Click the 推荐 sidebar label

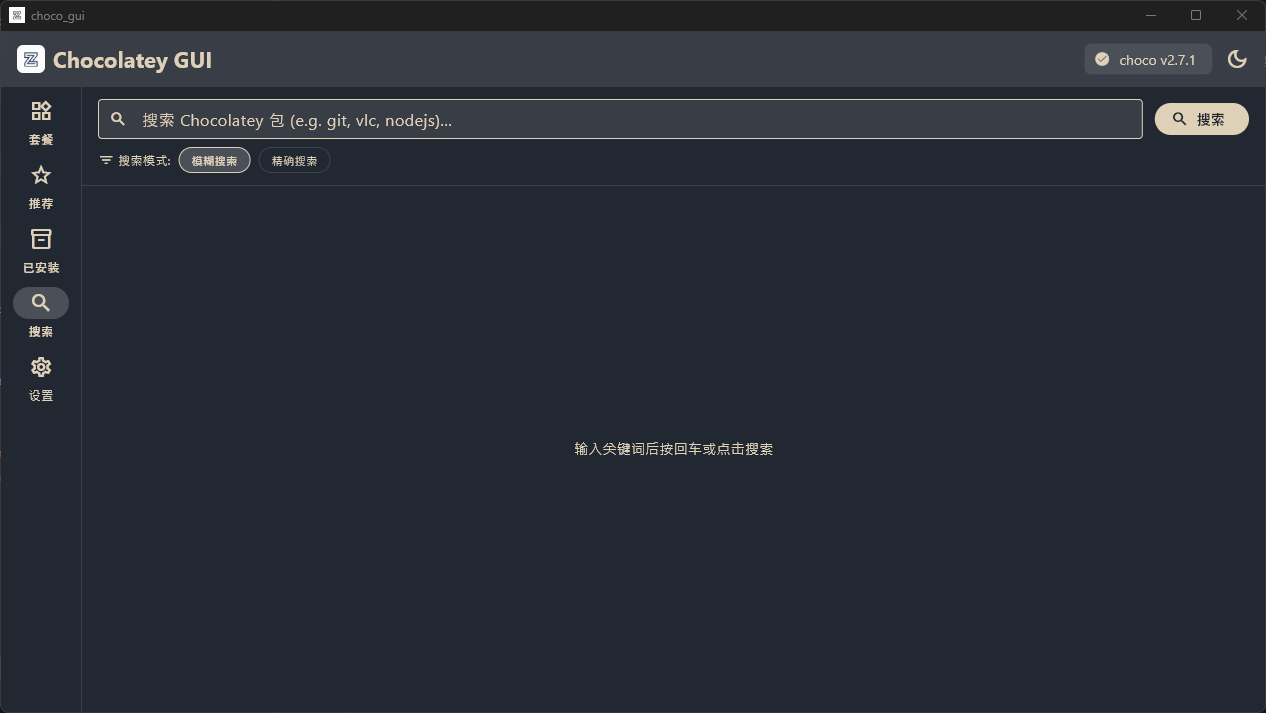point(41,204)
